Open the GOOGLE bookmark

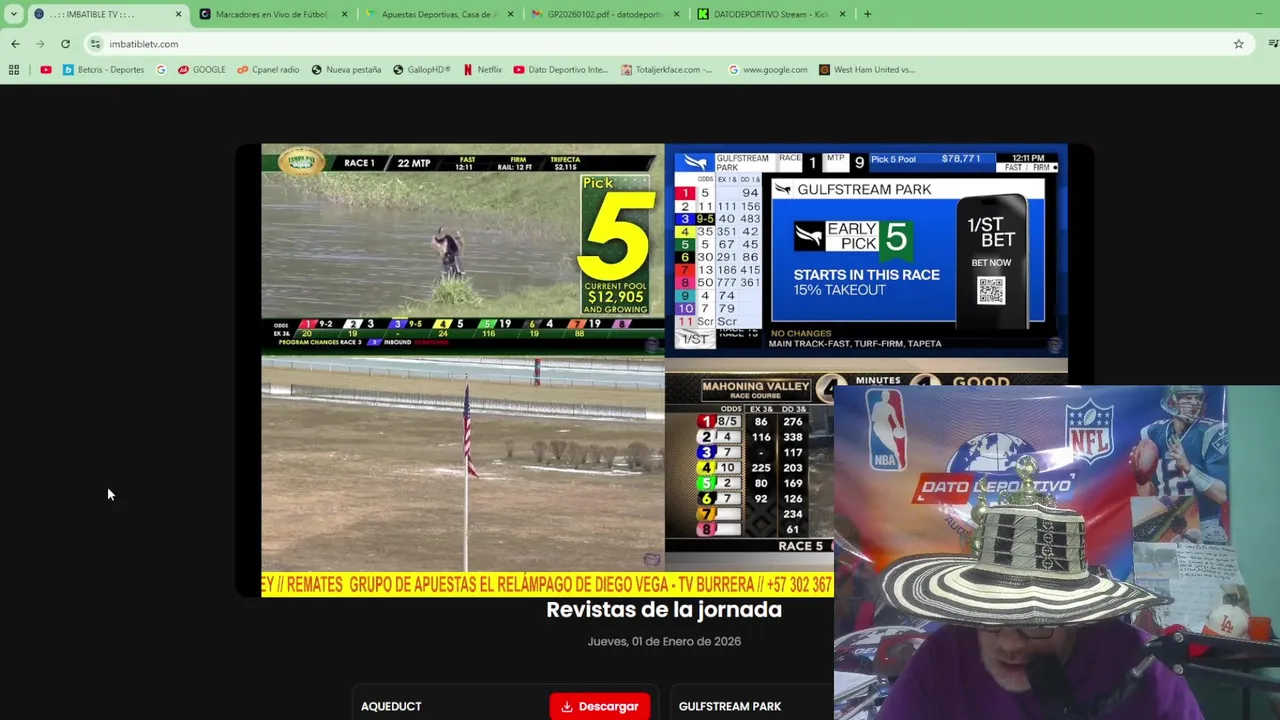202,70
